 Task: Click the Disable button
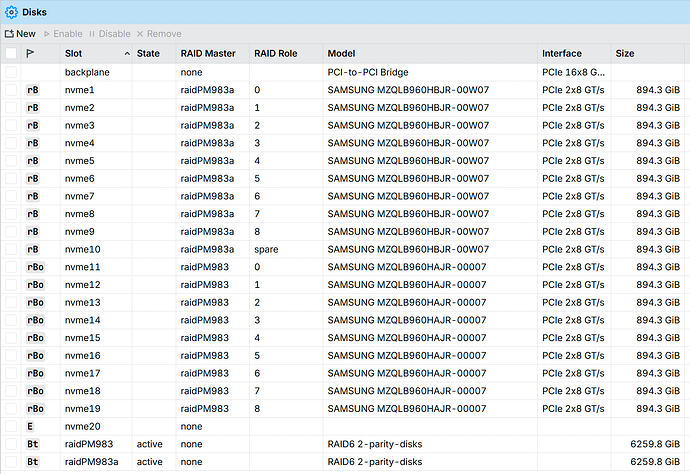pos(110,34)
